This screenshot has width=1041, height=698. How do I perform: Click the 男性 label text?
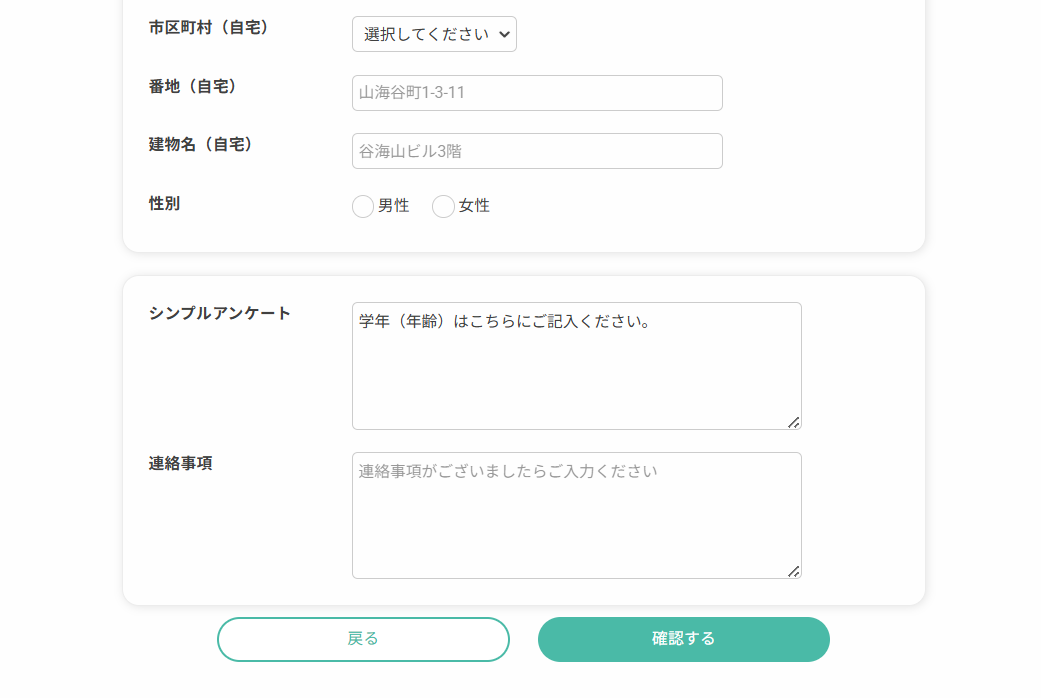tap(394, 206)
